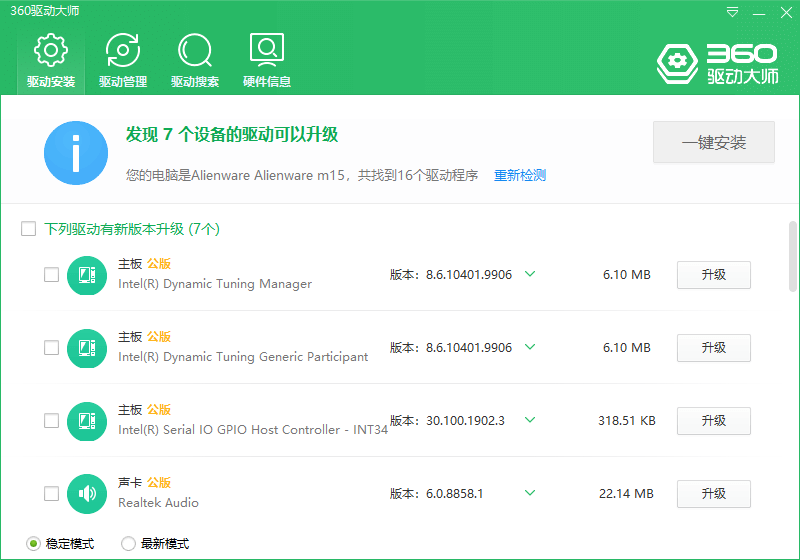Viewport: 800px width, 560px height.
Task: Expand version dropdown for Realtek Audio
Action: [530, 493]
